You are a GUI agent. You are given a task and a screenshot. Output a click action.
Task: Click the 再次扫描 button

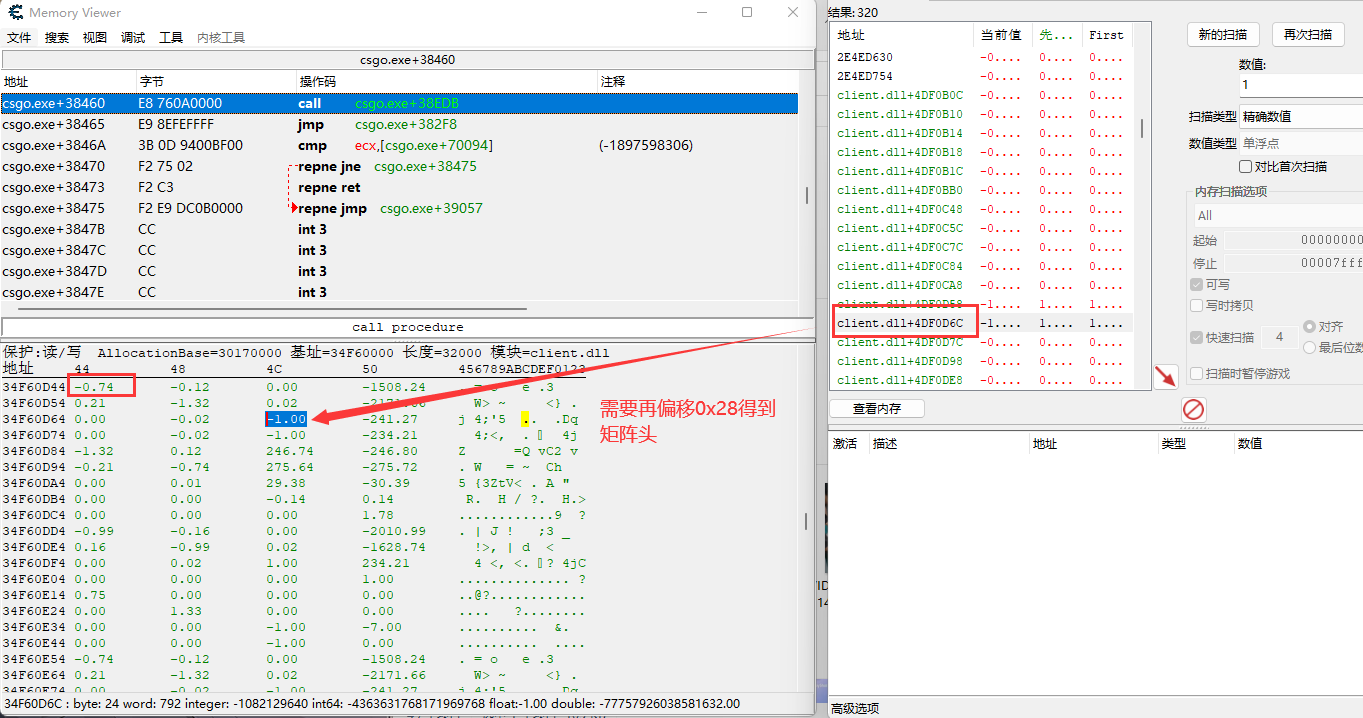[x=1308, y=34]
